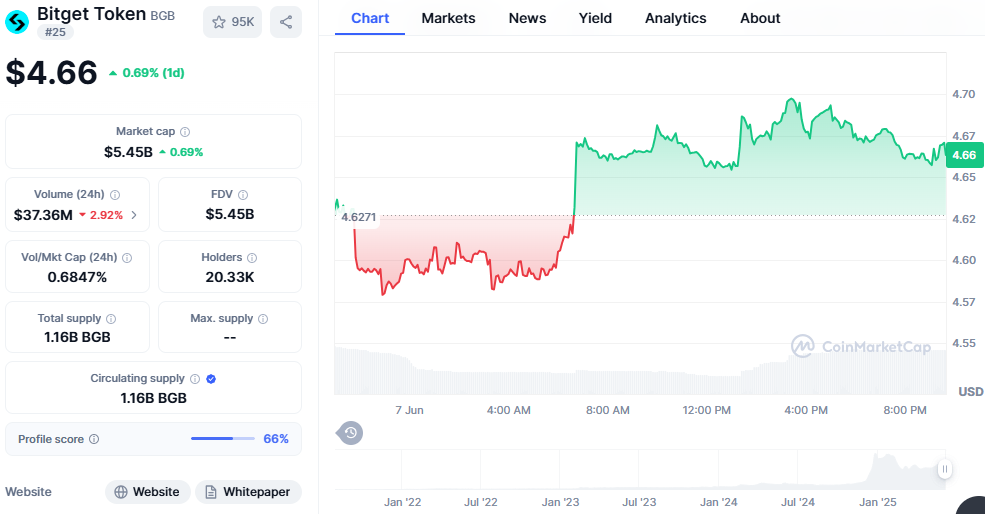Click the Profile score progress bar

[x=223, y=439]
